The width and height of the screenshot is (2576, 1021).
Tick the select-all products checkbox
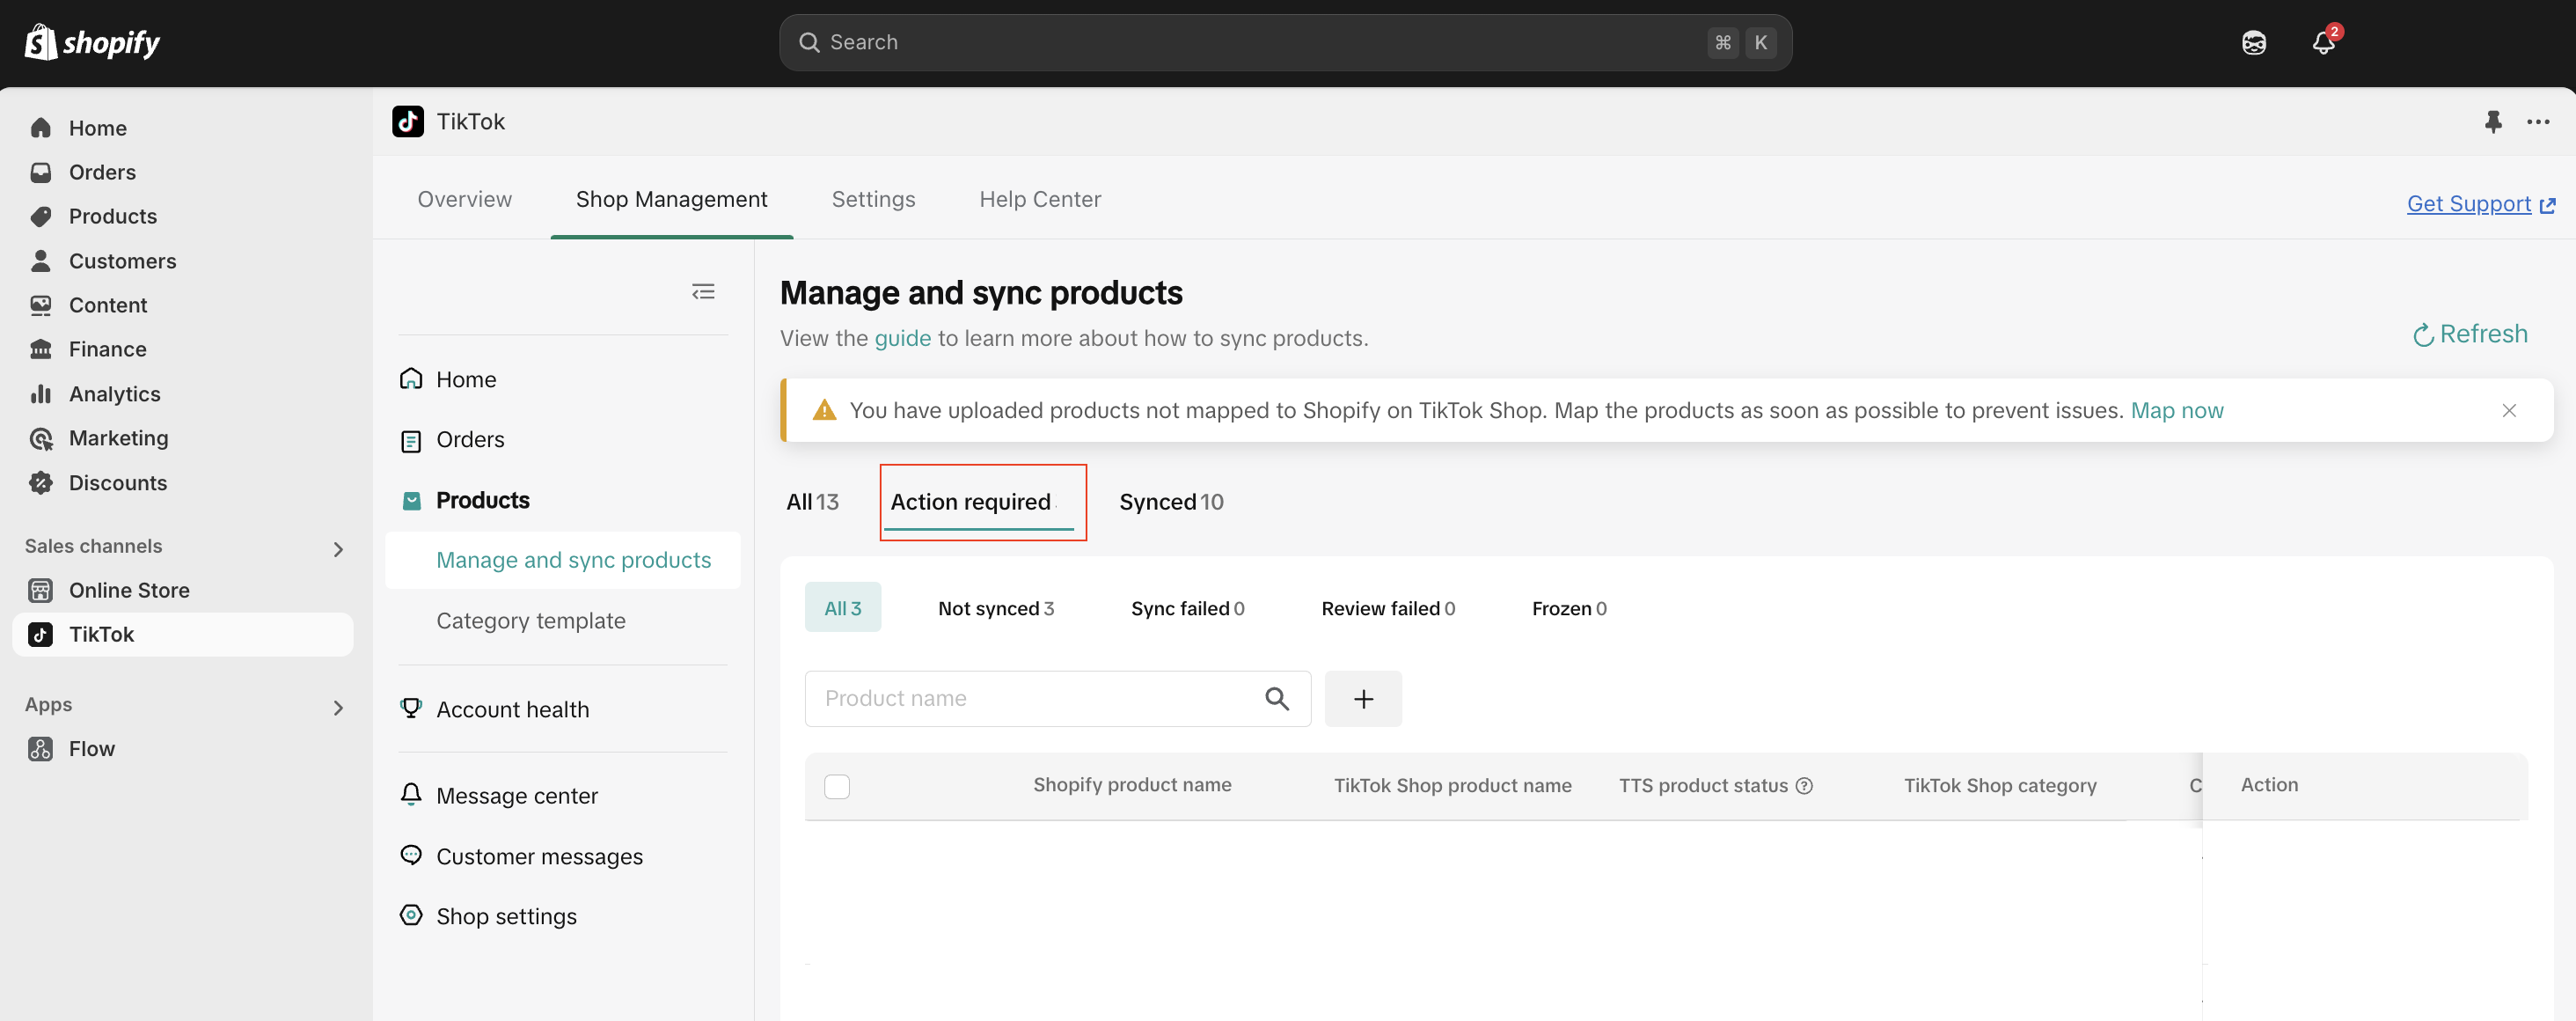click(x=837, y=786)
